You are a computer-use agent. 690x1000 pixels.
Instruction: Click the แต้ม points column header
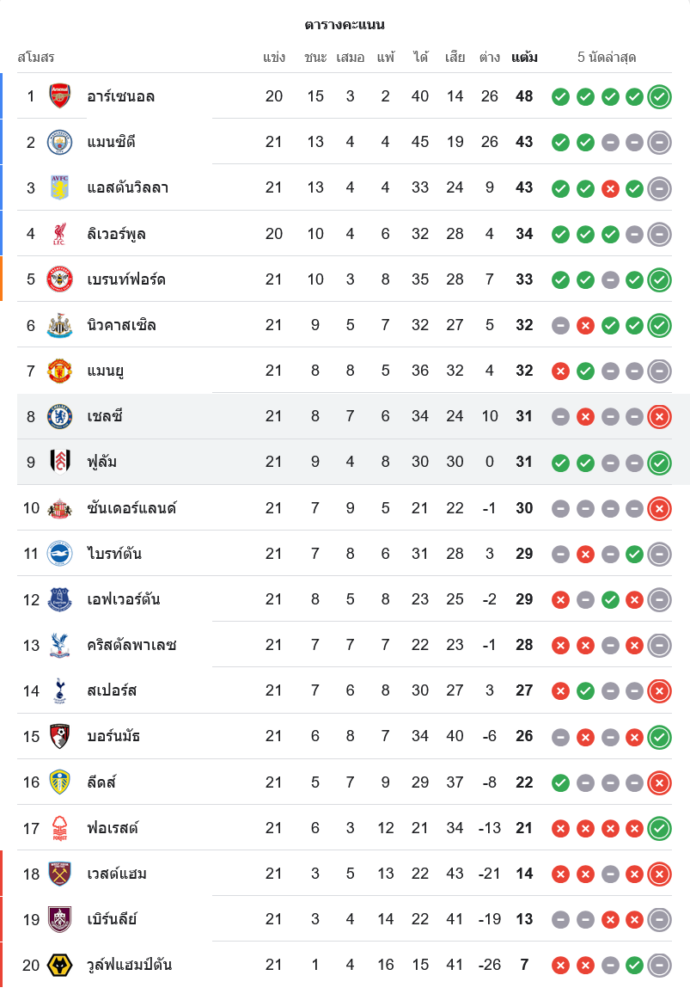coord(524,57)
